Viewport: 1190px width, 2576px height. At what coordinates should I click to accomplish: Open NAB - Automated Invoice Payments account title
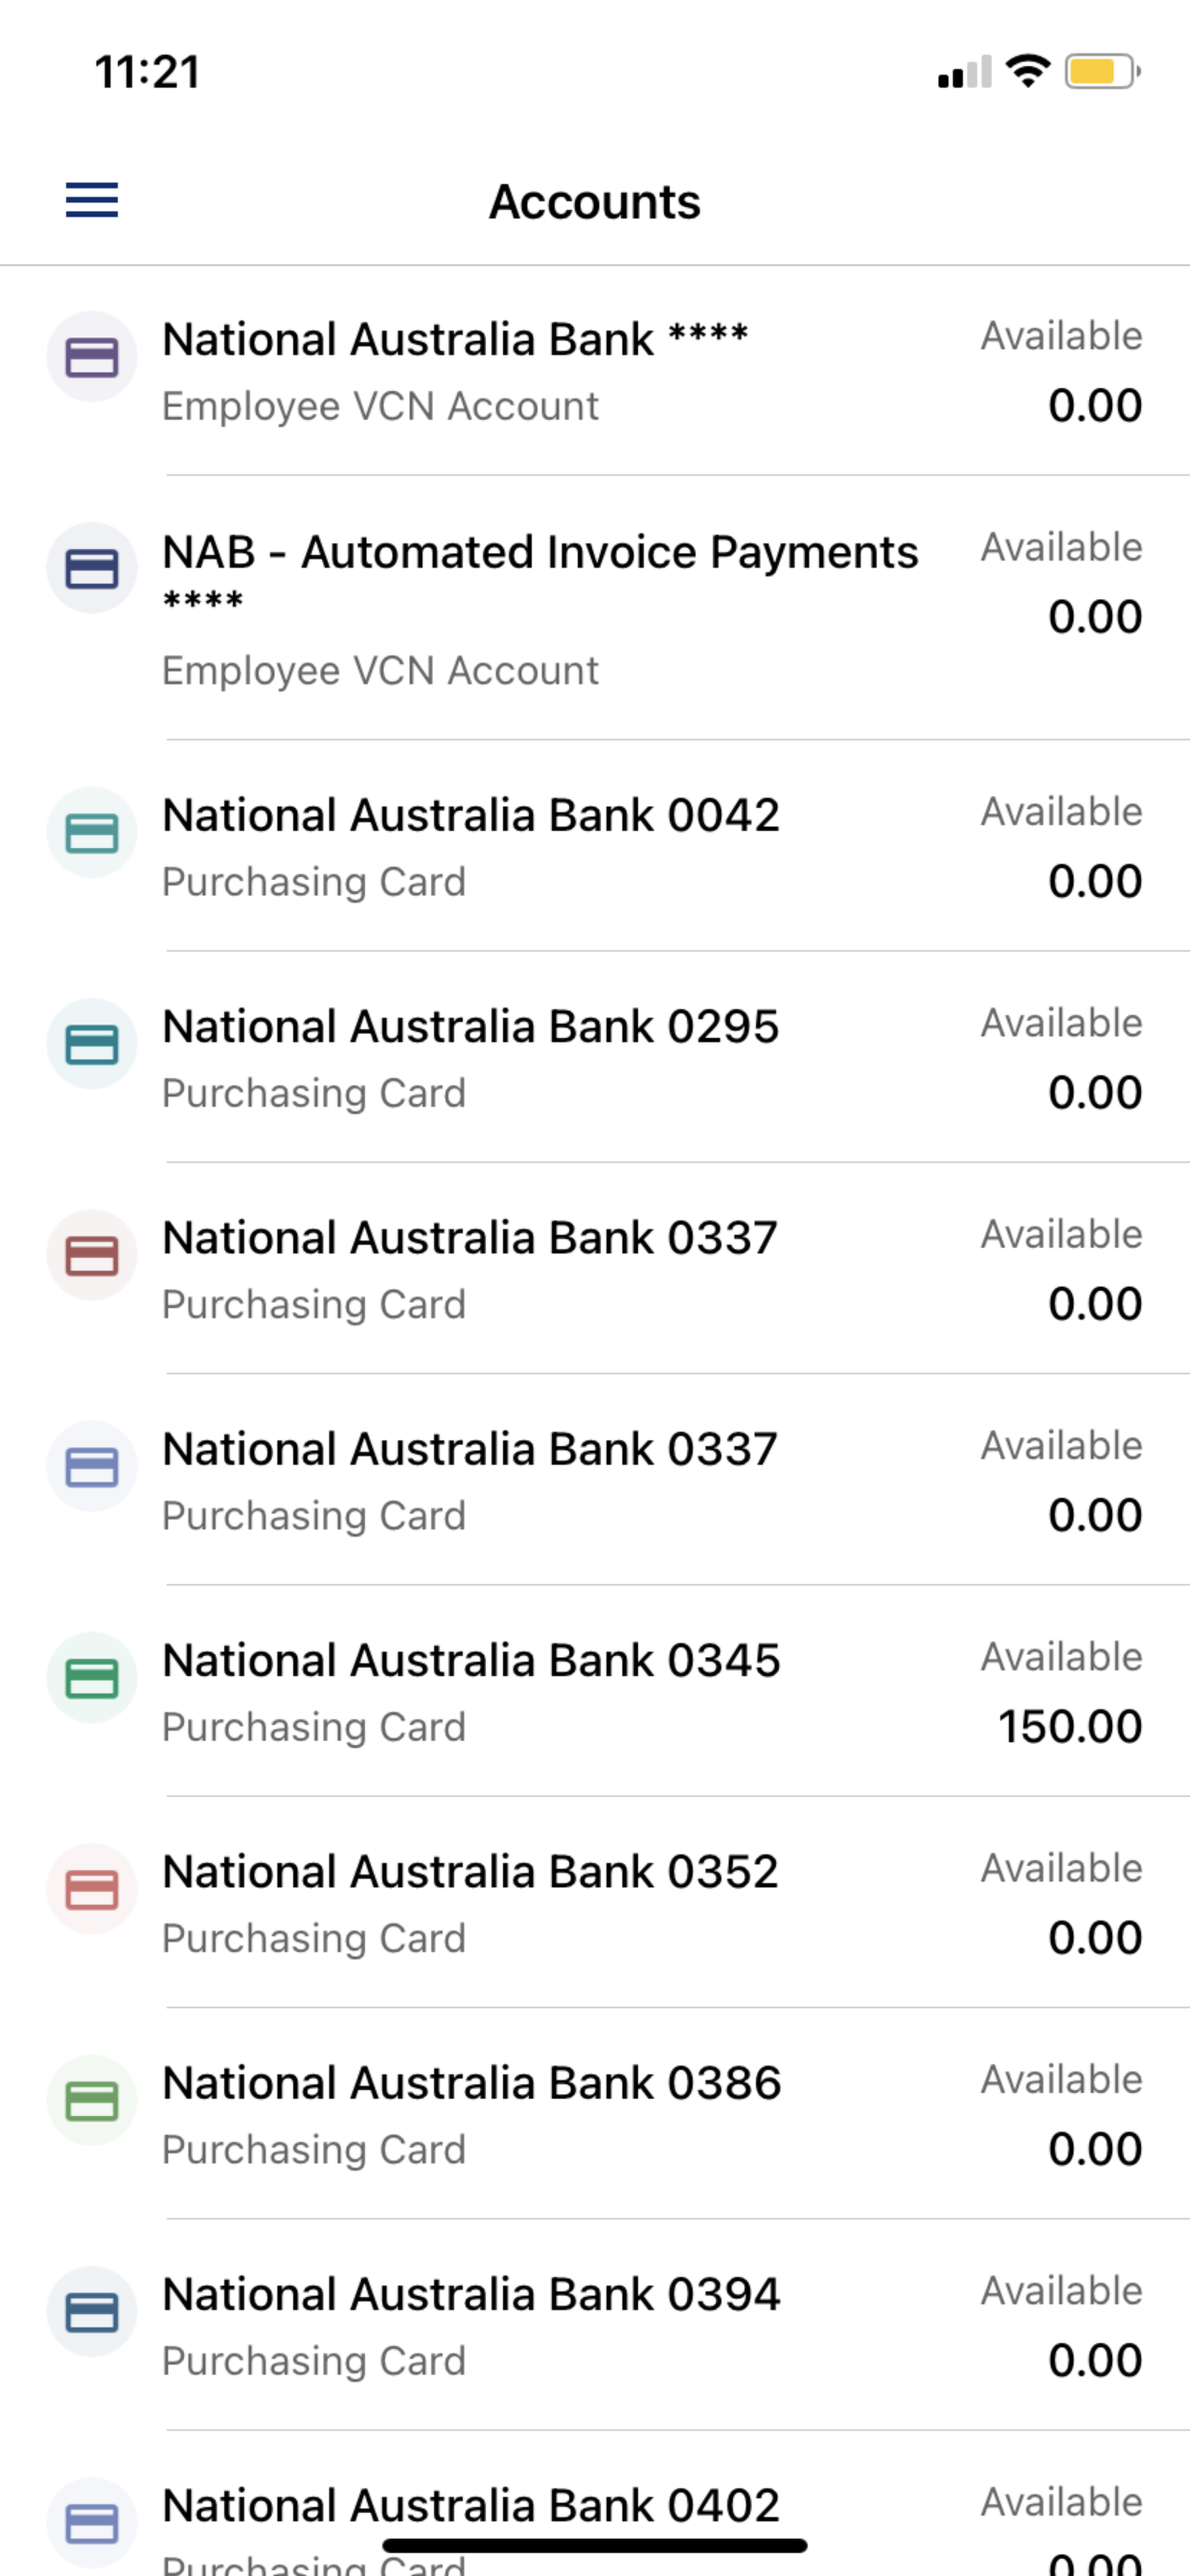click(x=539, y=553)
